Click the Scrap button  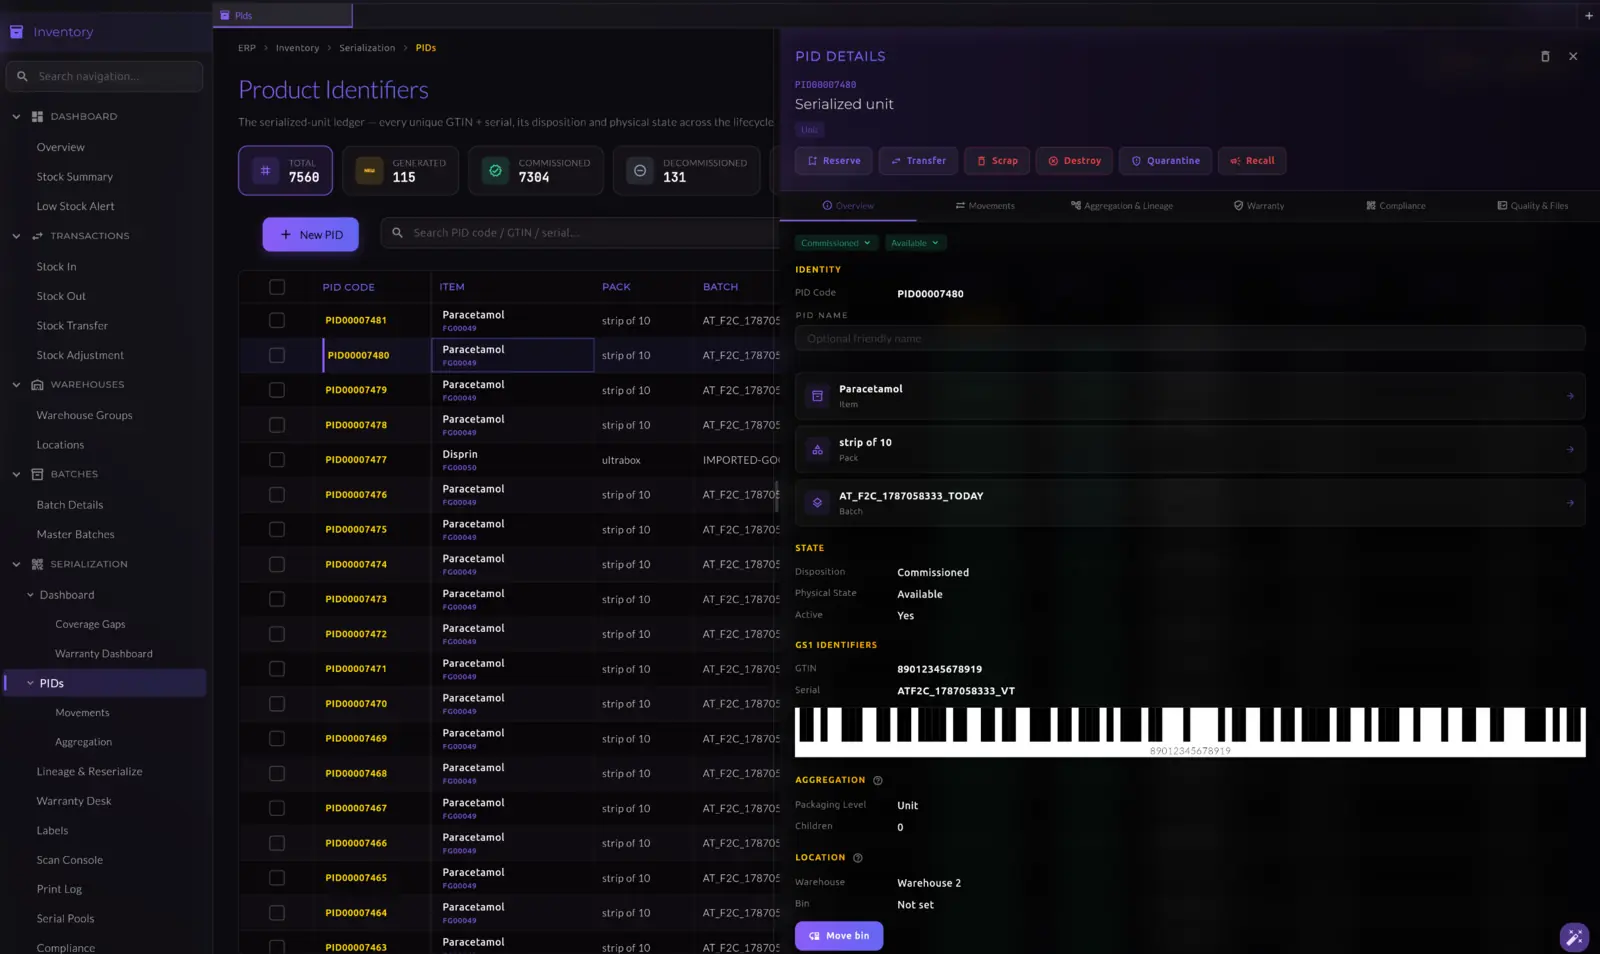pyautogui.click(x=997, y=161)
